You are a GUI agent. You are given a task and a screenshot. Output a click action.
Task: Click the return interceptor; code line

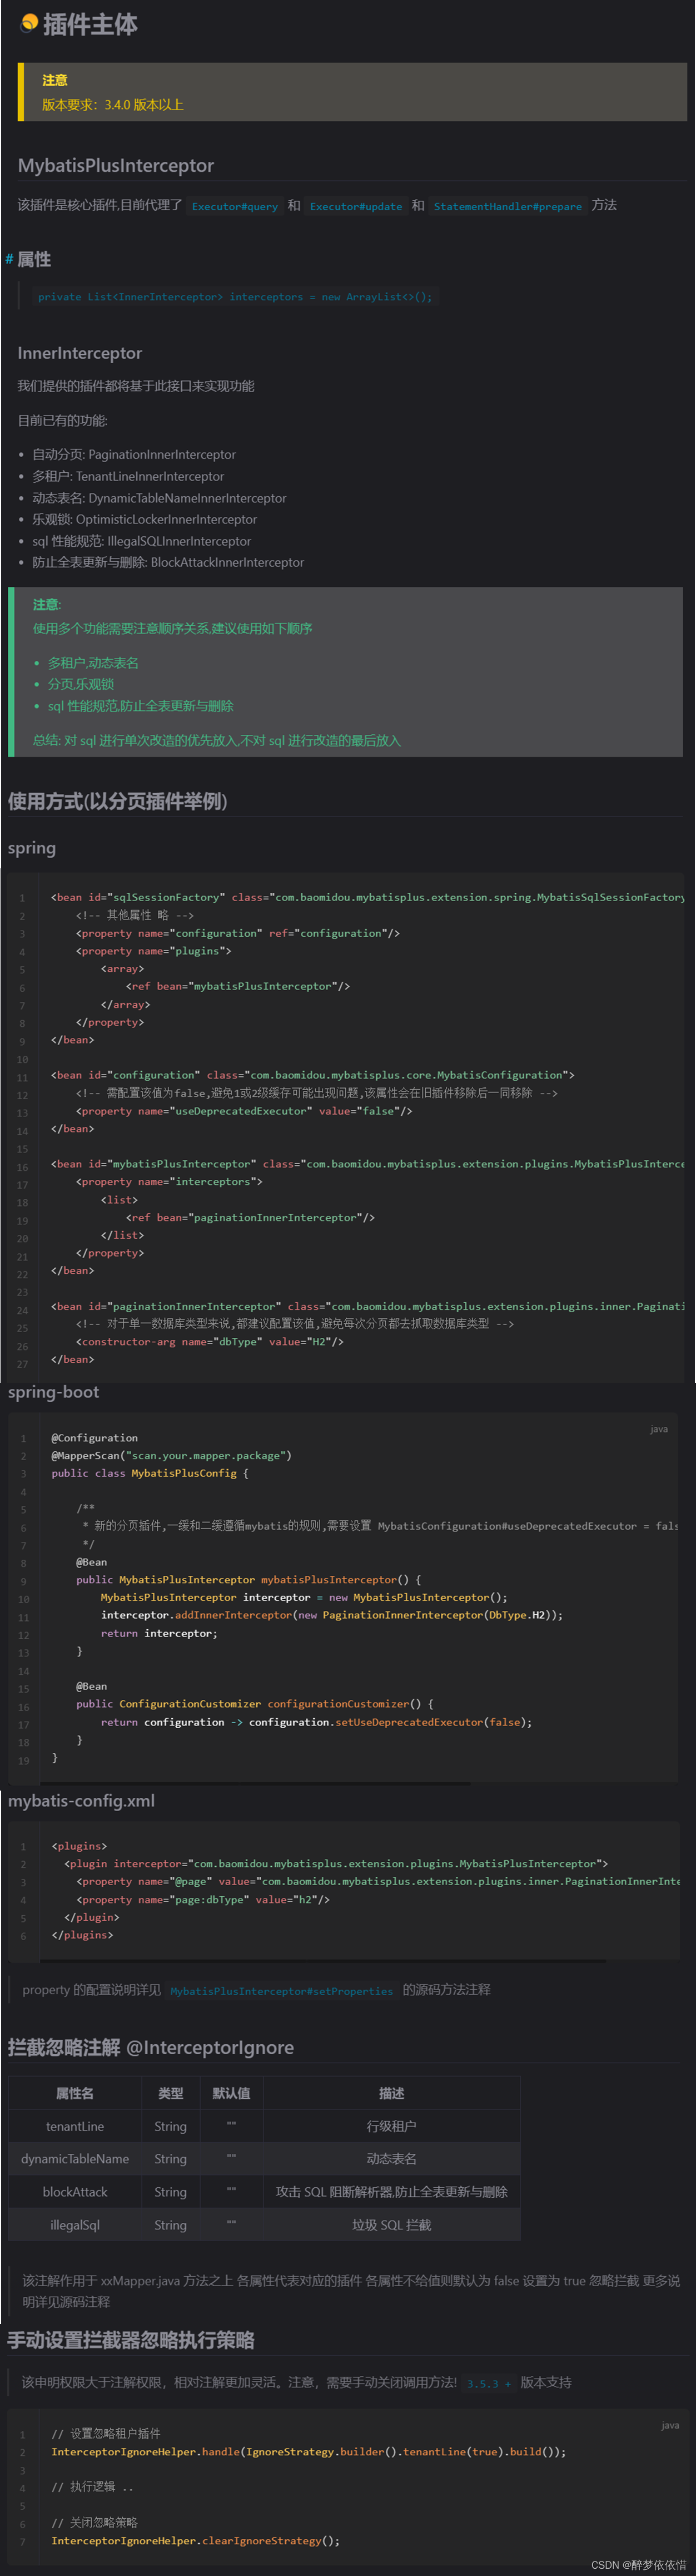pyautogui.click(x=159, y=1633)
